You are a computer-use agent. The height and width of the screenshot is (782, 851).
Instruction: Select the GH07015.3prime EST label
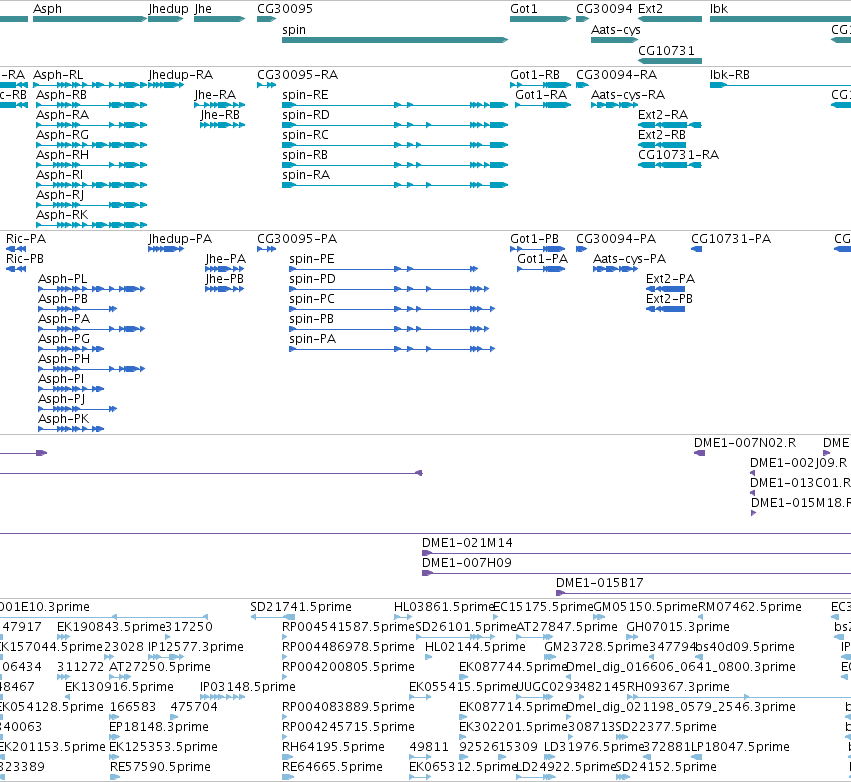[678, 627]
